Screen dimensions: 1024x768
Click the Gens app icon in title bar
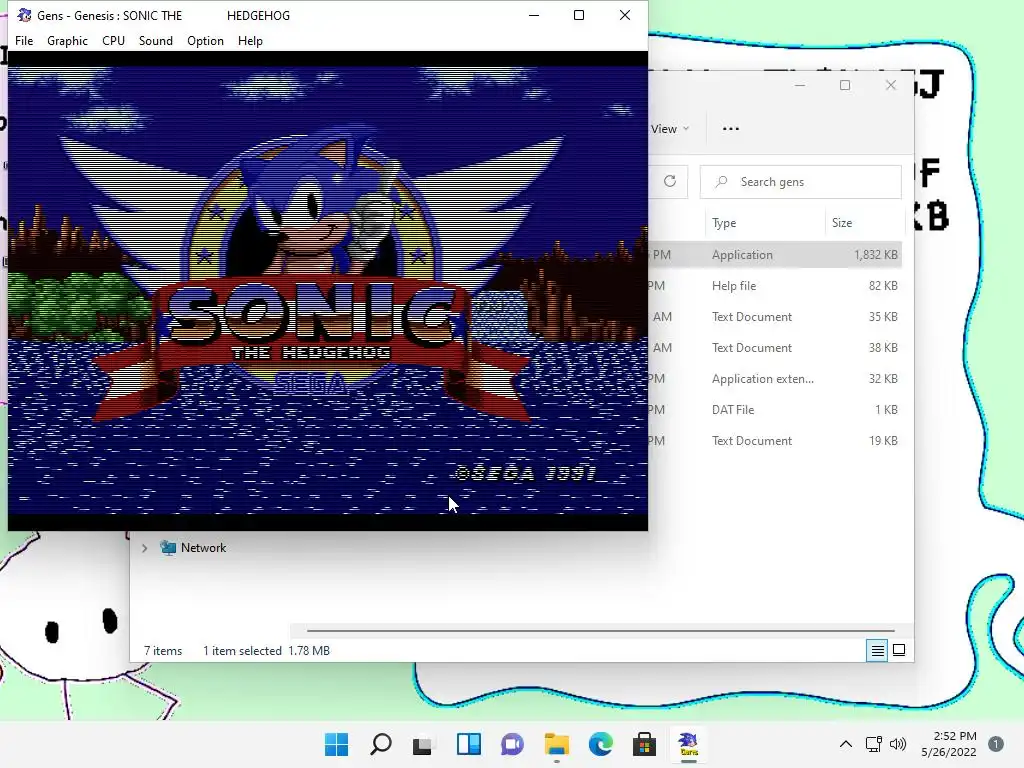(24, 15)
